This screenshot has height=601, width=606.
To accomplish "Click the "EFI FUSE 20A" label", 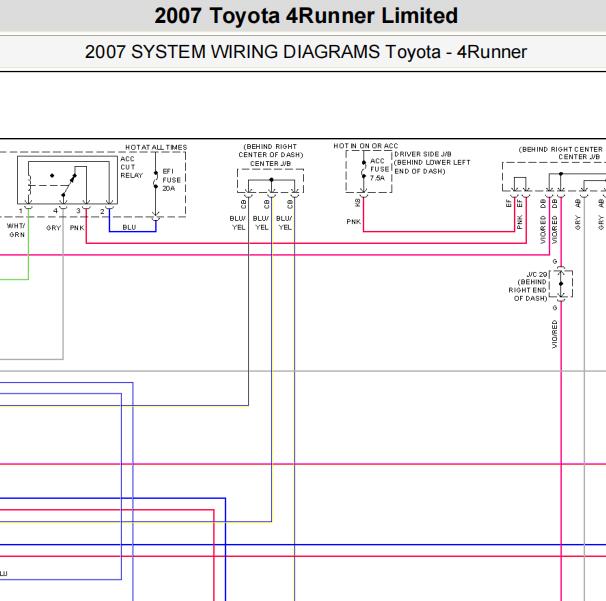I will pos(172,180).
